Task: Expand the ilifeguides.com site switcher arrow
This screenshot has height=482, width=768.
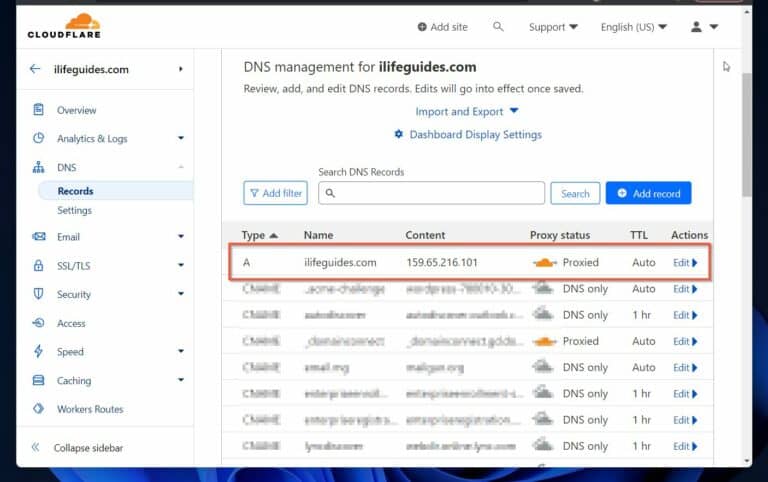Action: point(181,69)
